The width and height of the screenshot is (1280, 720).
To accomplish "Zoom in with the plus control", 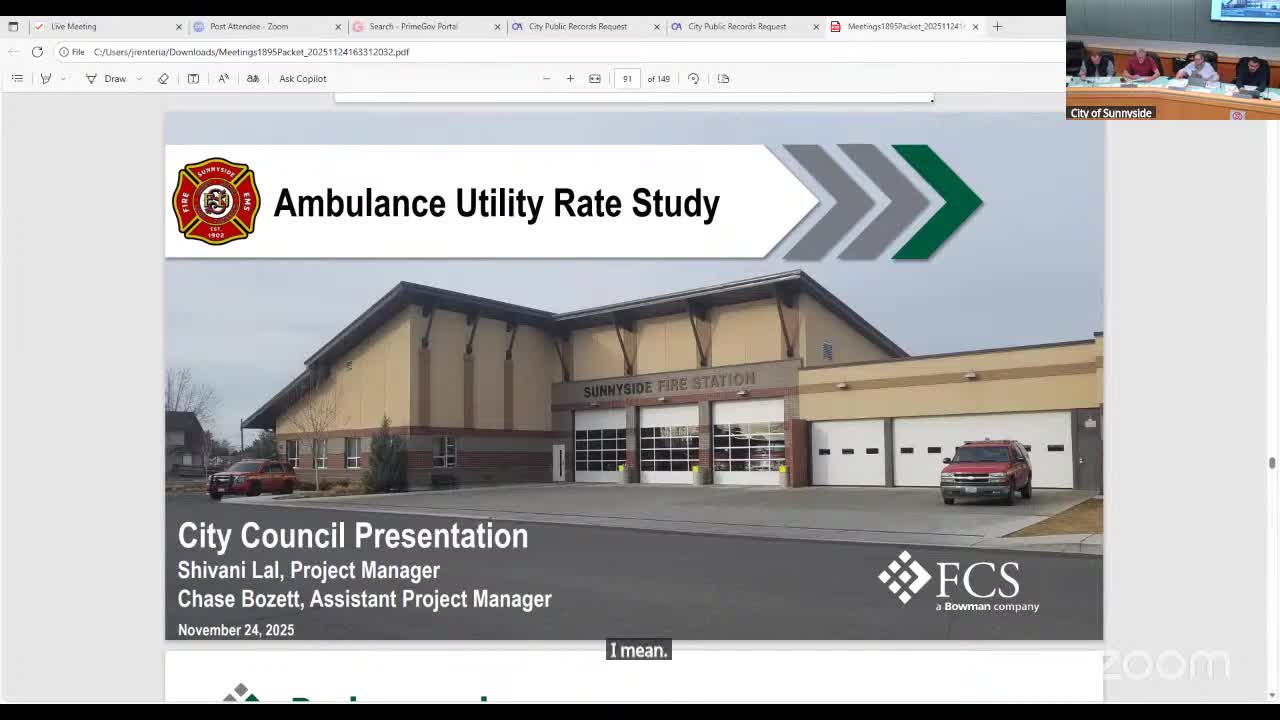I will [x=570, y=78].
